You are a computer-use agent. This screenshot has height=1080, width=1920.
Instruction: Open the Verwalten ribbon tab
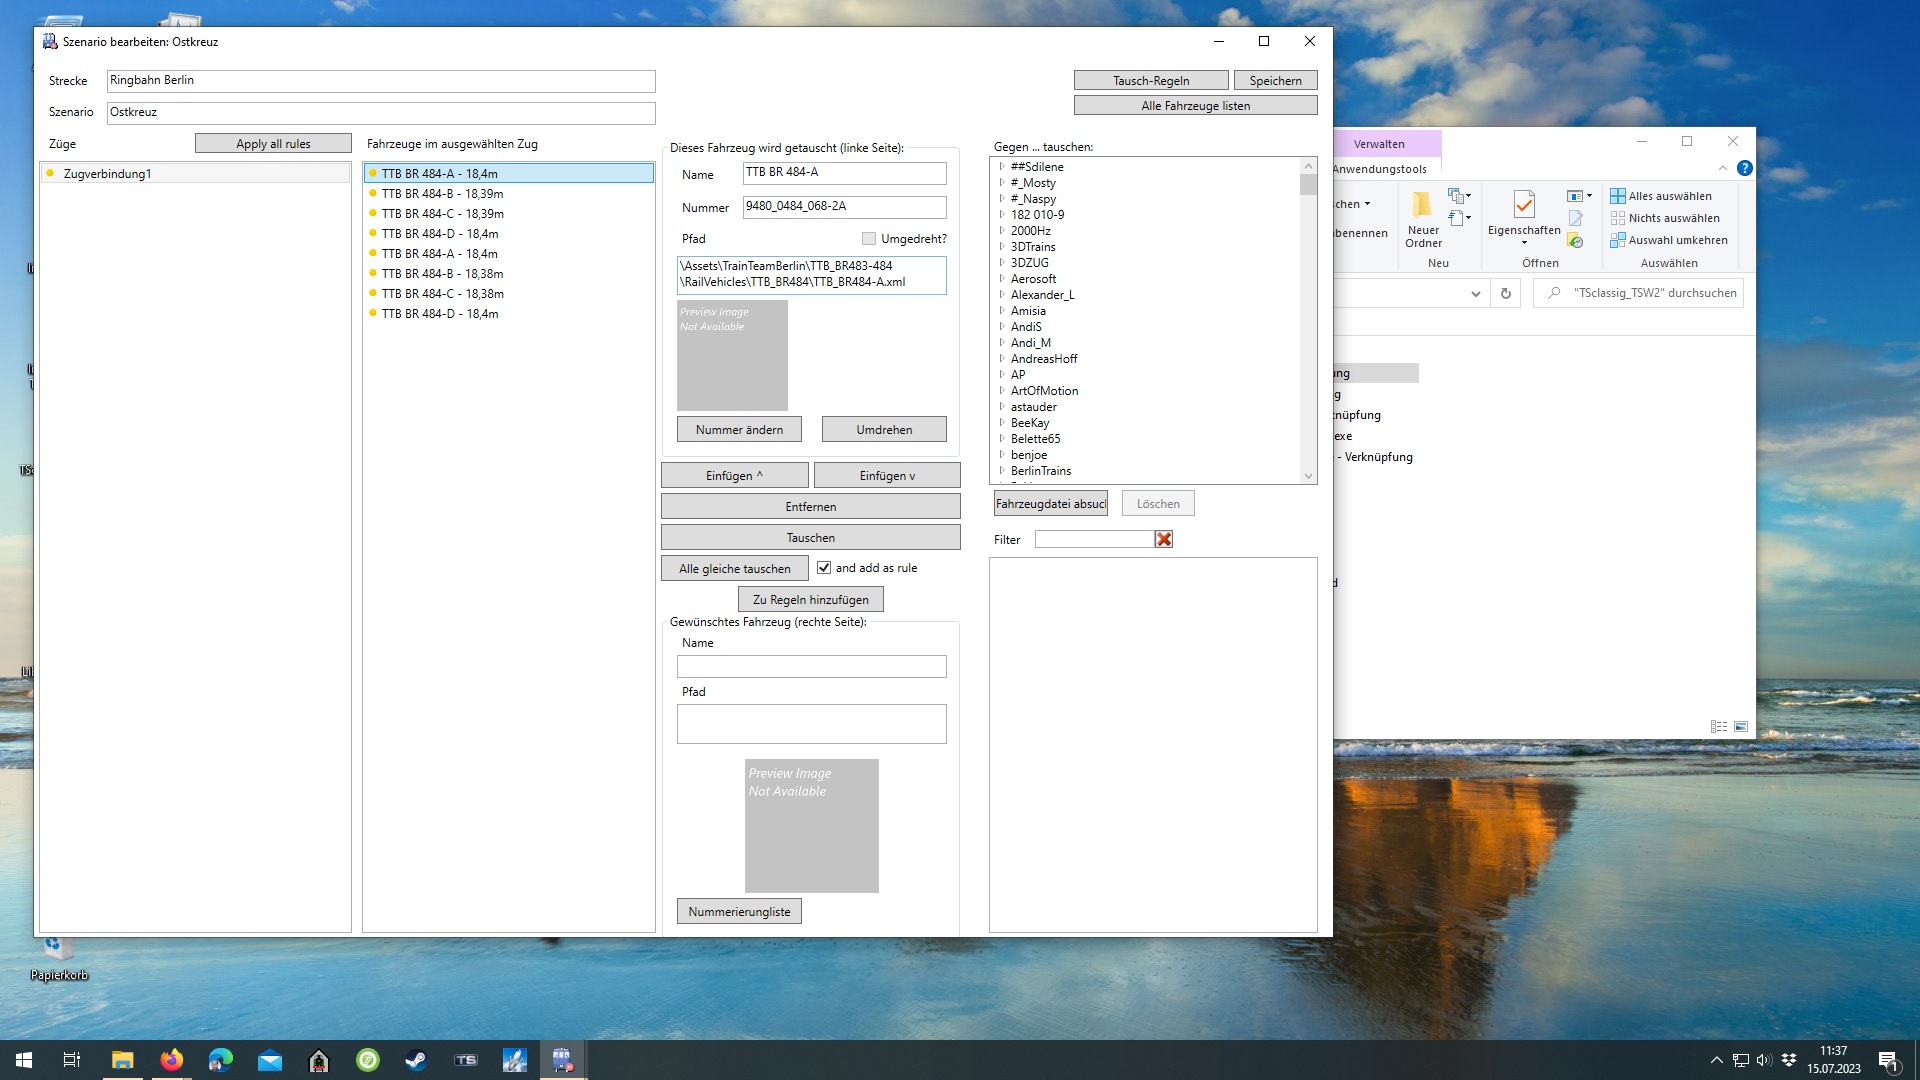coord(1379,144)
